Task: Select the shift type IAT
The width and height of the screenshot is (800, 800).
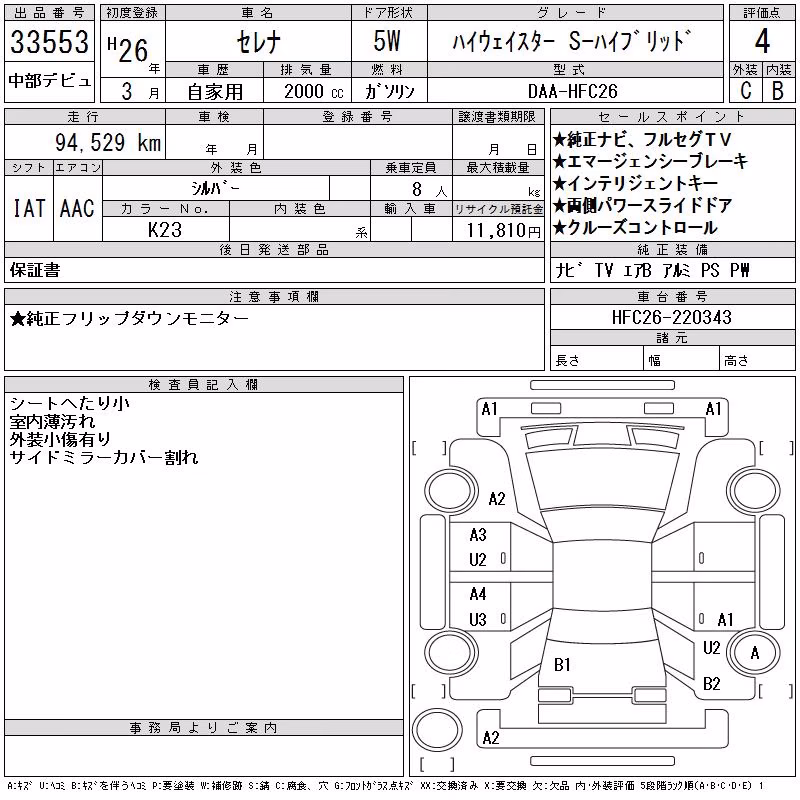Action: click(x=29, y=208)
